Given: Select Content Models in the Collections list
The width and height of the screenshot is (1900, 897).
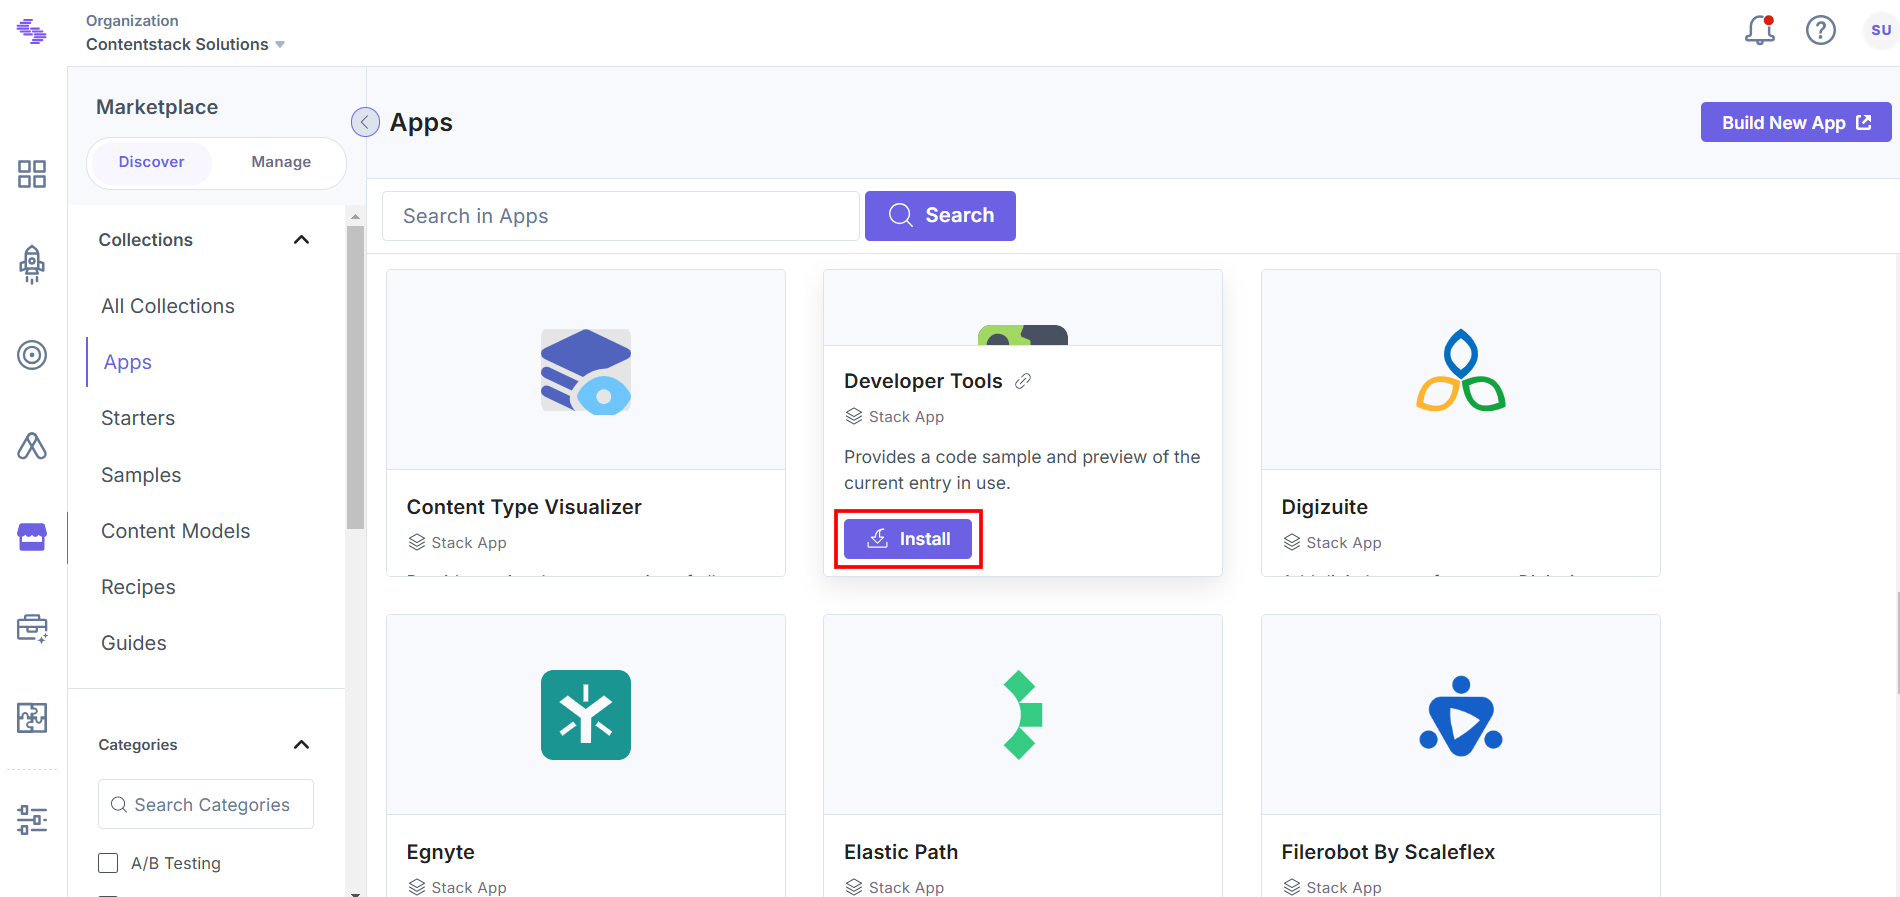Looking at the screenshot, I should point(176,531).
